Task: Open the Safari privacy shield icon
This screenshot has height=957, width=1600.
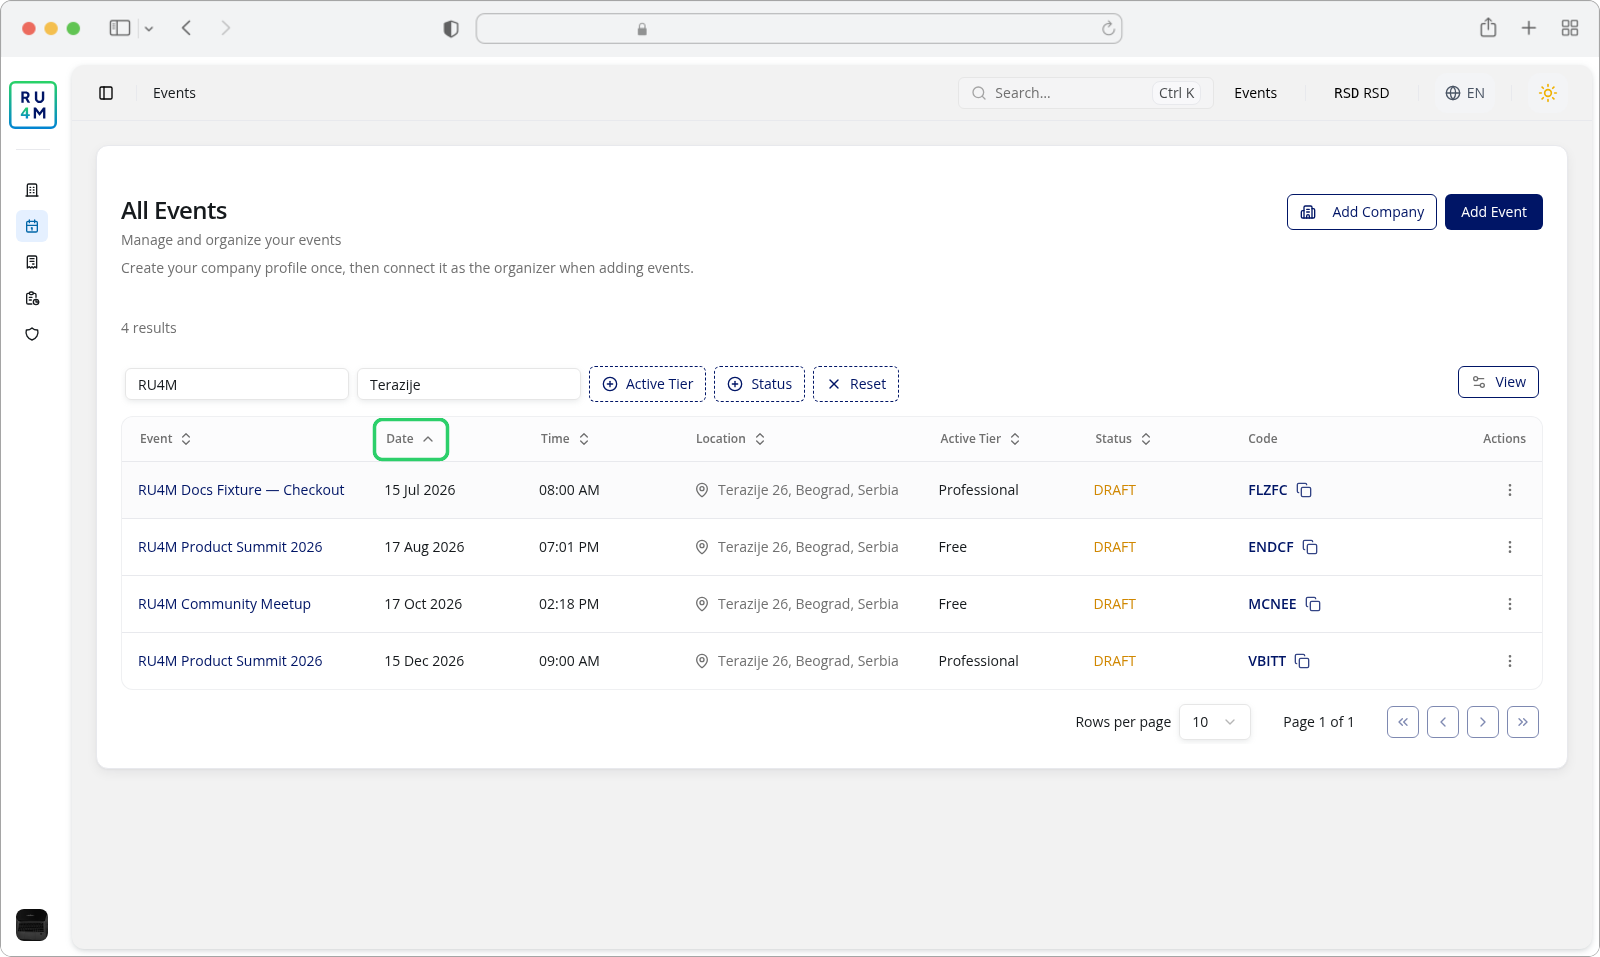Action: tap(451, 29)
